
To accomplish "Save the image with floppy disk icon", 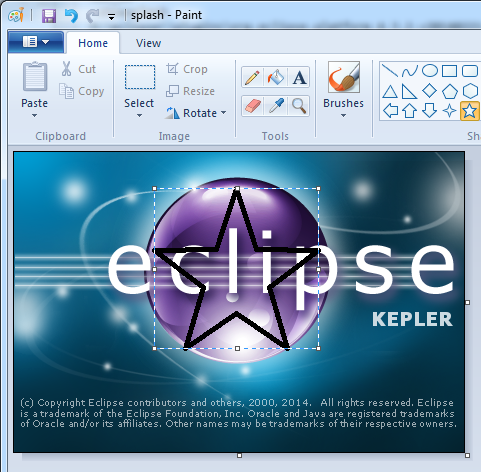I will (49, 16).
